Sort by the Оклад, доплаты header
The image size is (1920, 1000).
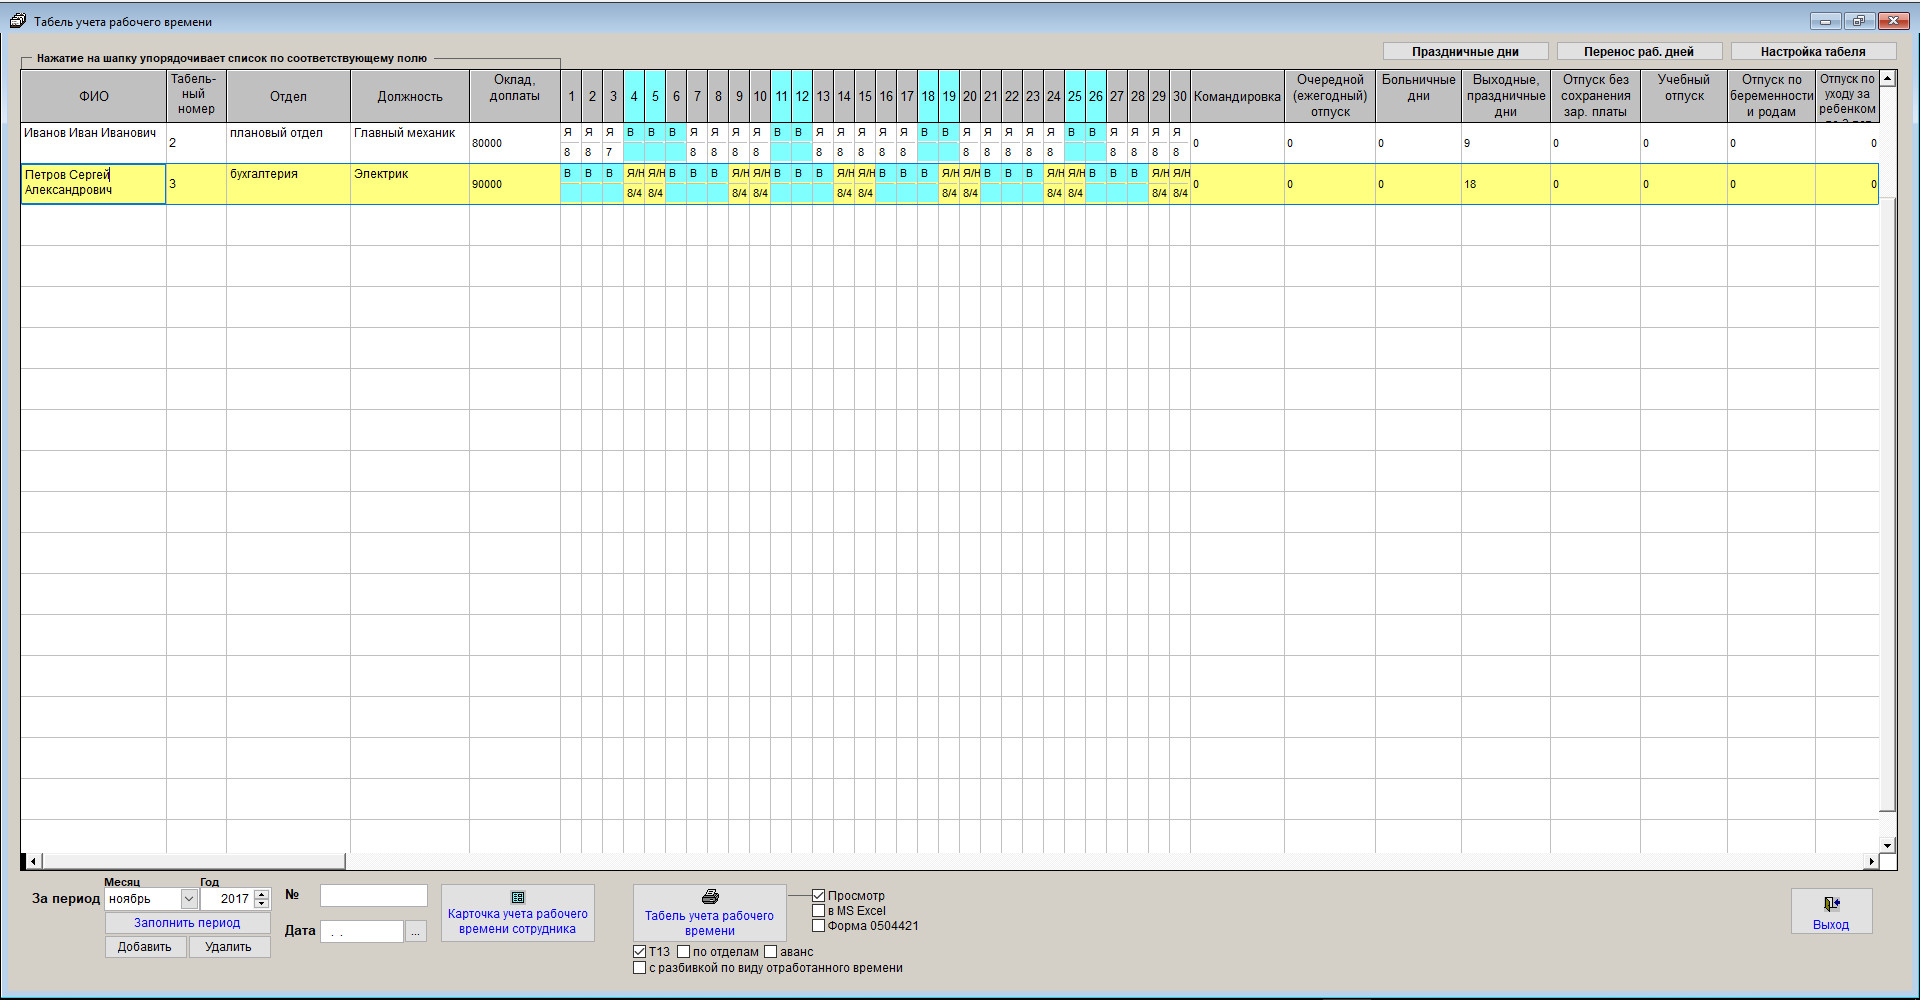pyautogui.click(x=515, y=96)
